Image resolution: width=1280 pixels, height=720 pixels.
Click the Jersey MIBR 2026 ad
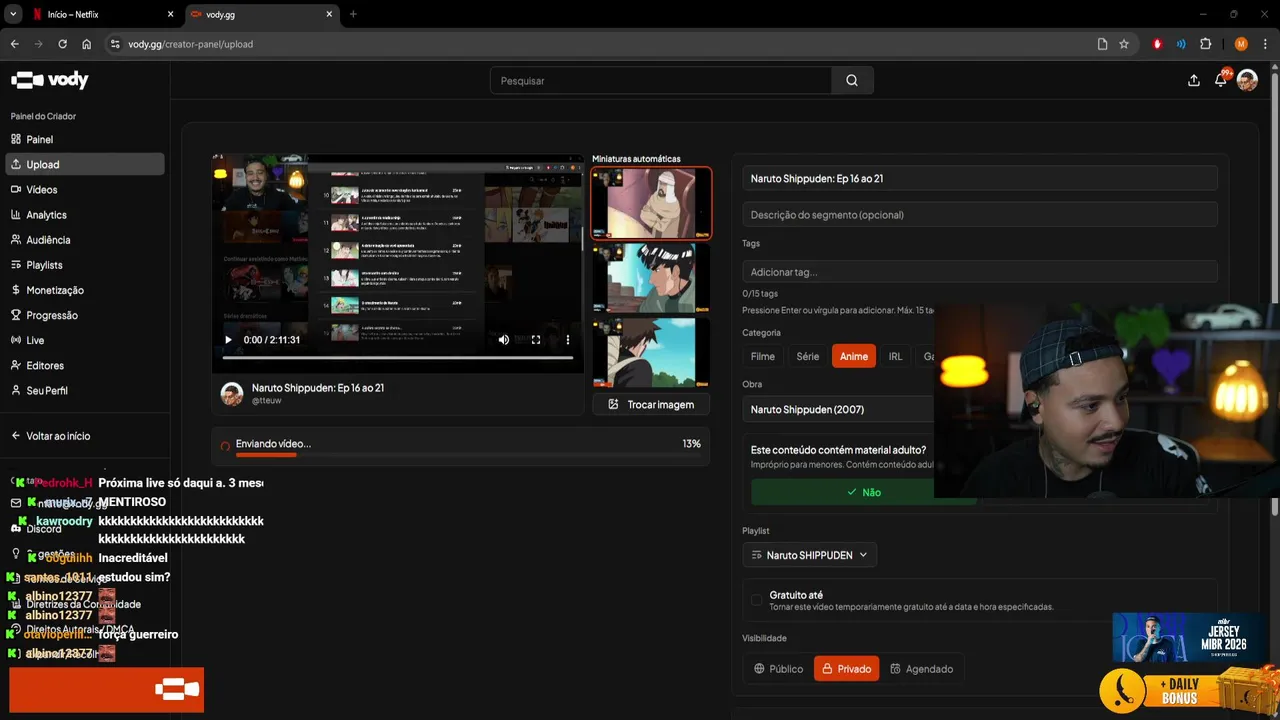coord(1187,637)
